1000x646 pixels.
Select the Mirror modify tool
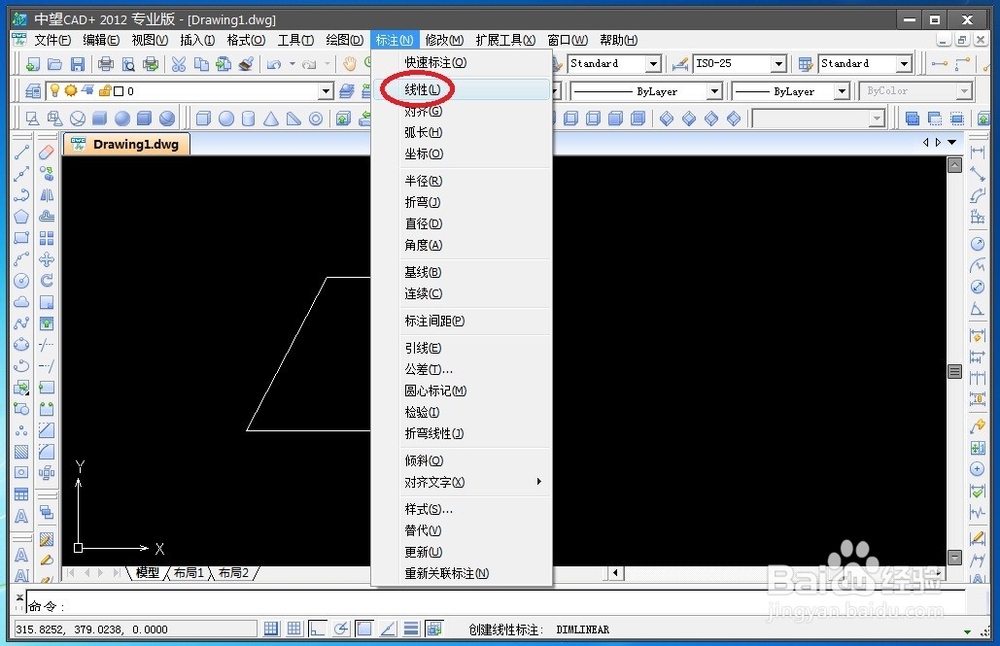[47, 195]
